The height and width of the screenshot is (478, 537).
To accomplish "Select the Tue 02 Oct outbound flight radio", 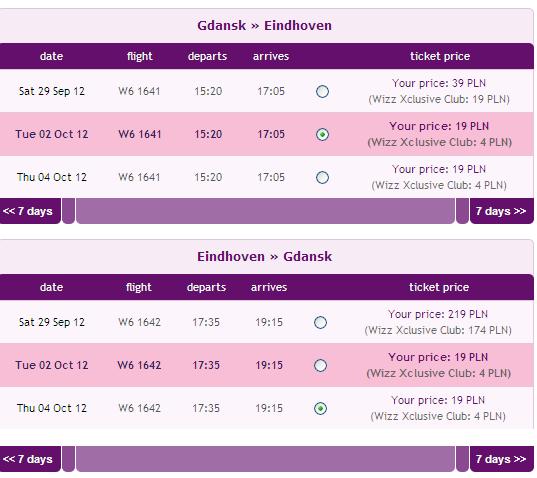I will coord(322,135).
